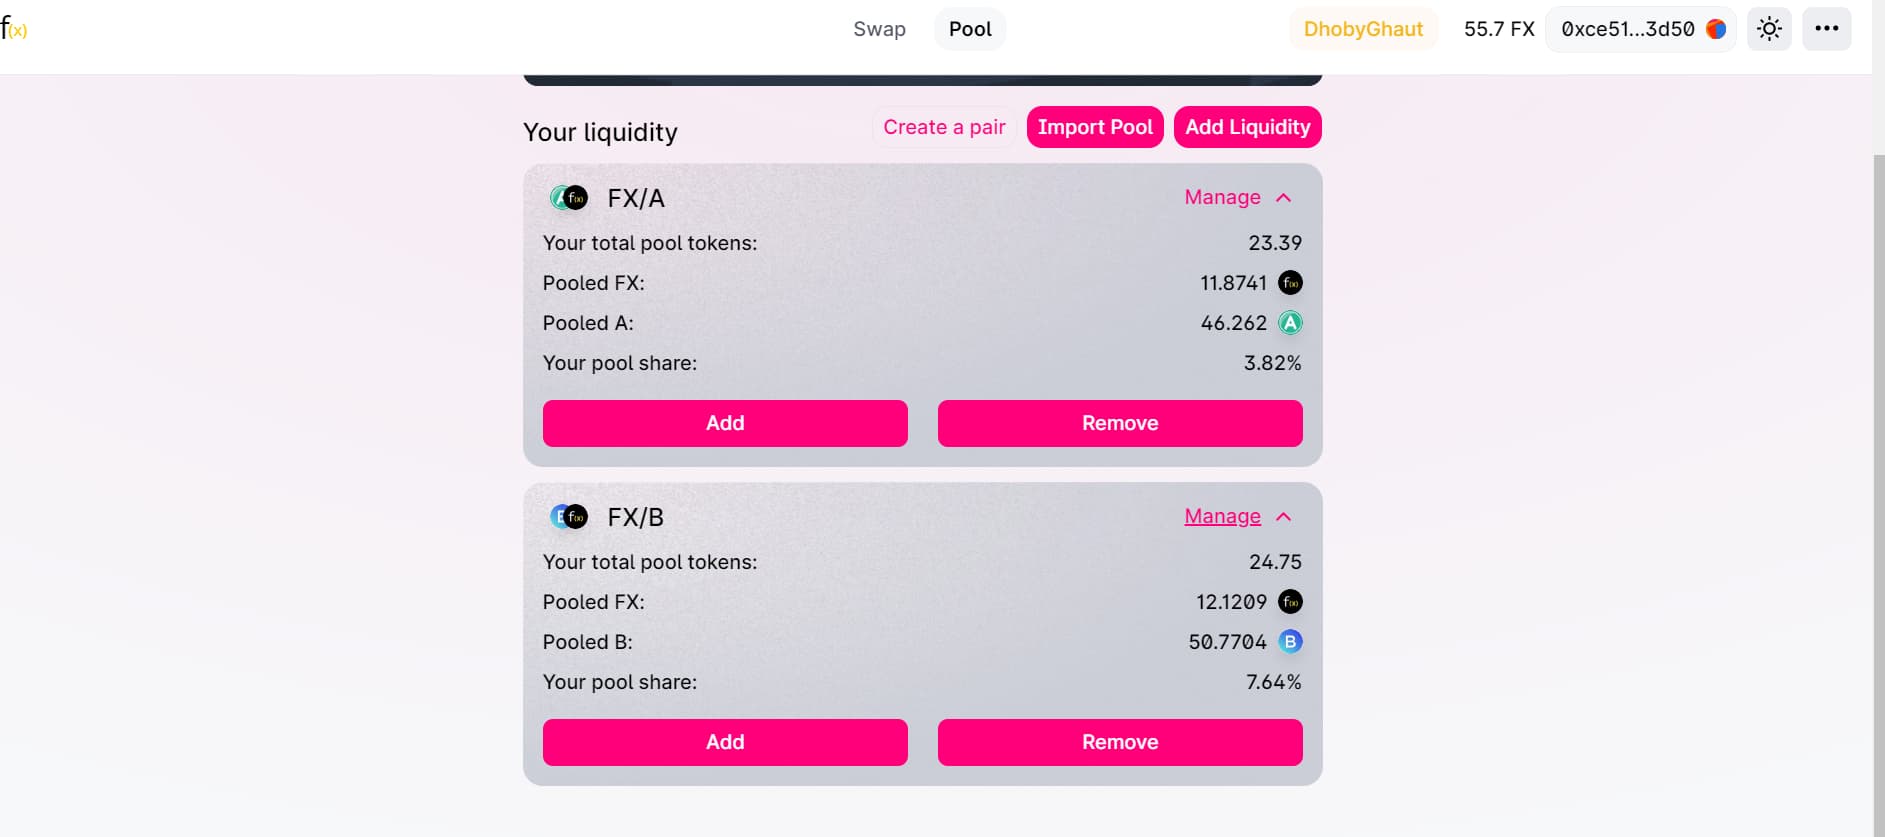Click the FX/A pair token icon
Image resolution: width=1885 pixels, height=837 pixels.
click(569, 198)
